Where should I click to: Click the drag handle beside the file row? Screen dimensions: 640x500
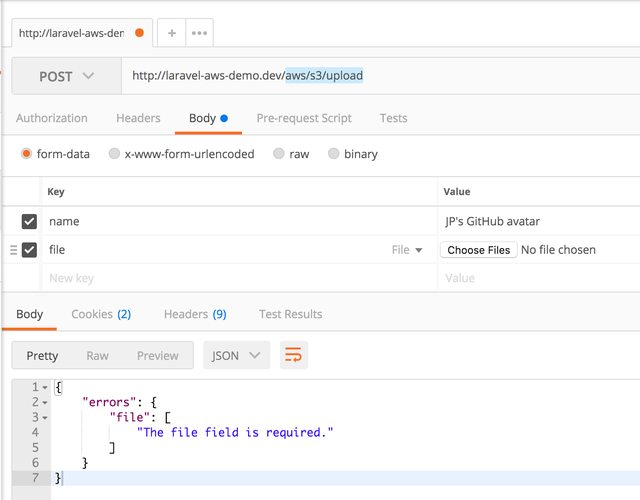click(x=13, y=250)
